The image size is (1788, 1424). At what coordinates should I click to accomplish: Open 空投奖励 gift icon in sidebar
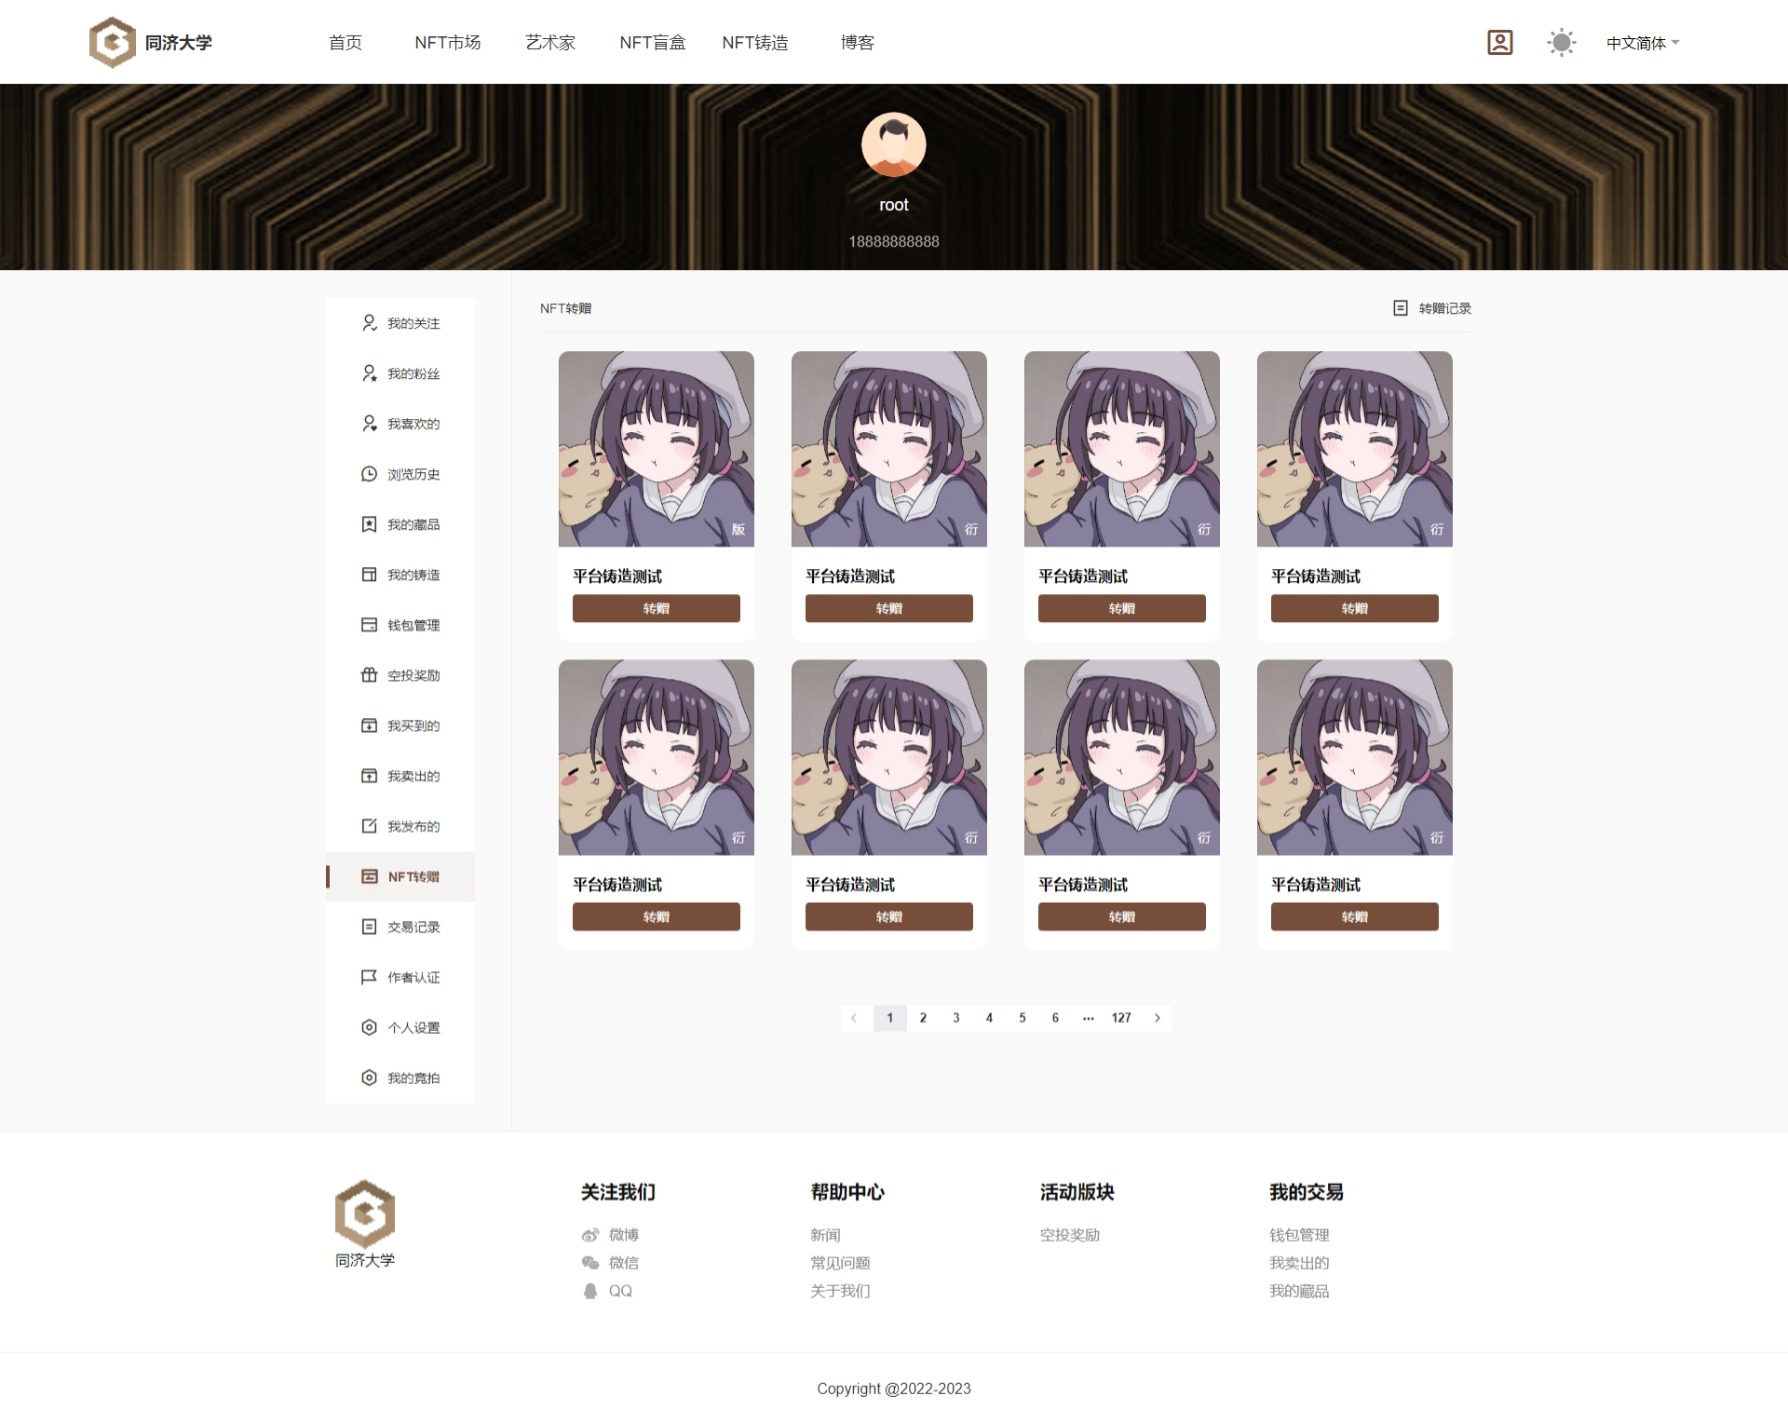[369, 675]
